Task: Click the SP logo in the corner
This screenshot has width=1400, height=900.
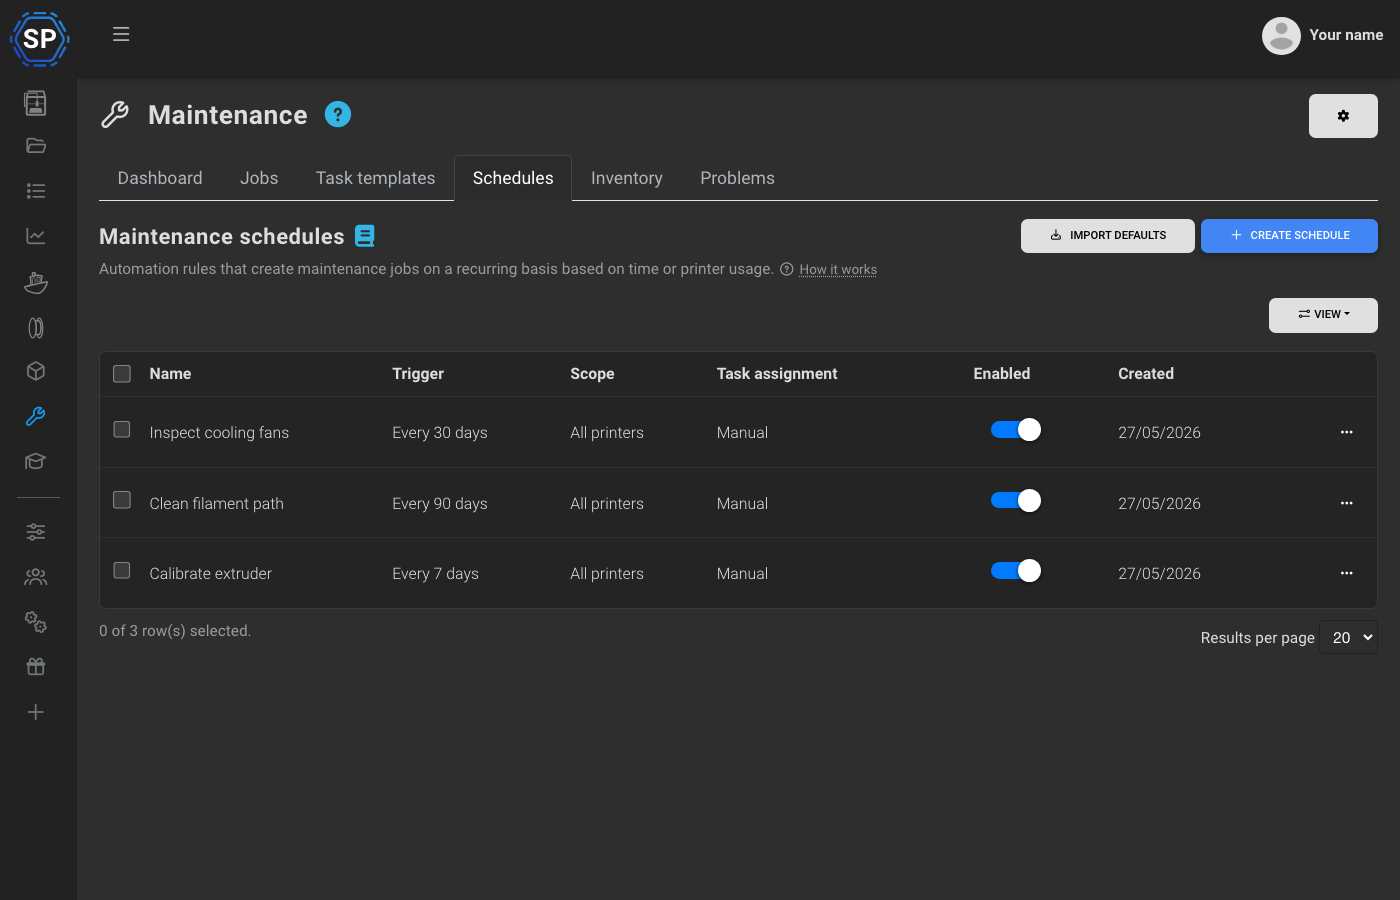Action: (x=39, y=39)
